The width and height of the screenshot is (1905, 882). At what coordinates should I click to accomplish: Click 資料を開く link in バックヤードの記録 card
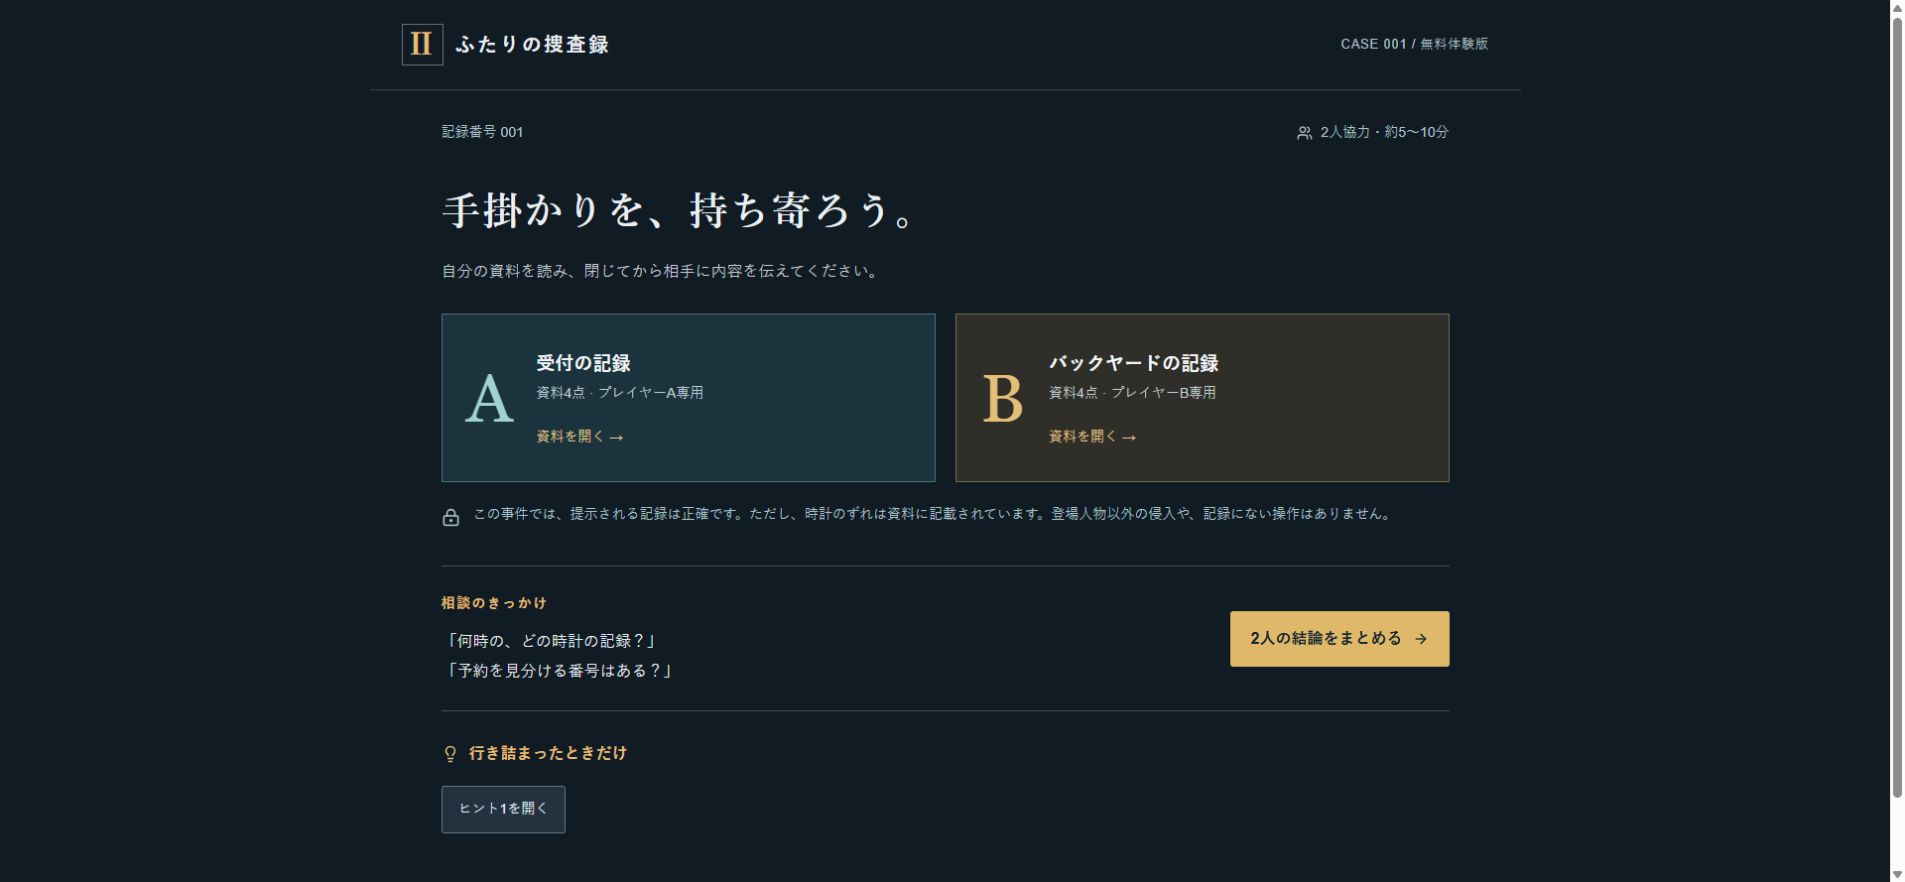1093,437
